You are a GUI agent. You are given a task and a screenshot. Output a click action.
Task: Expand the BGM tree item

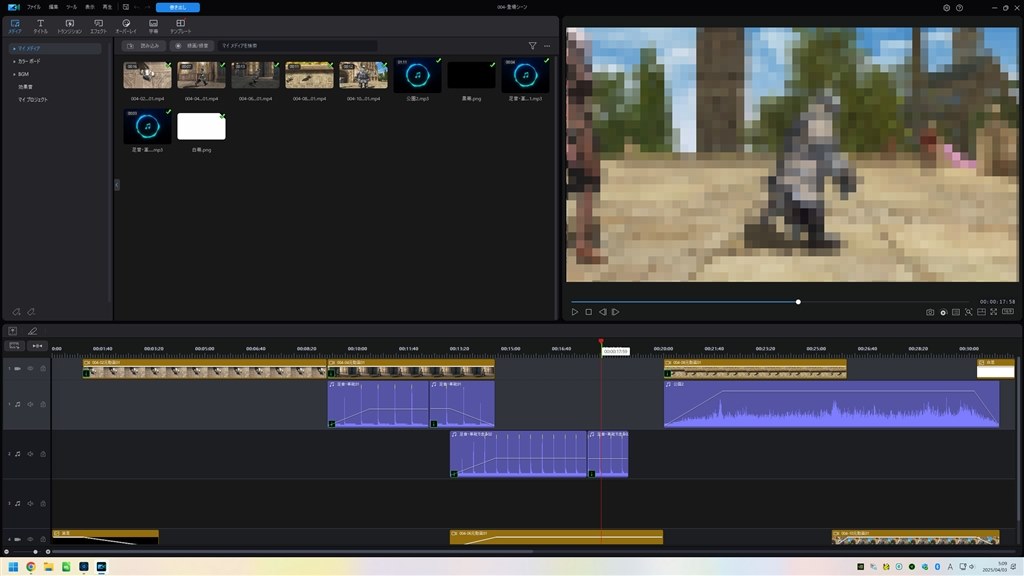click(14, 74)
